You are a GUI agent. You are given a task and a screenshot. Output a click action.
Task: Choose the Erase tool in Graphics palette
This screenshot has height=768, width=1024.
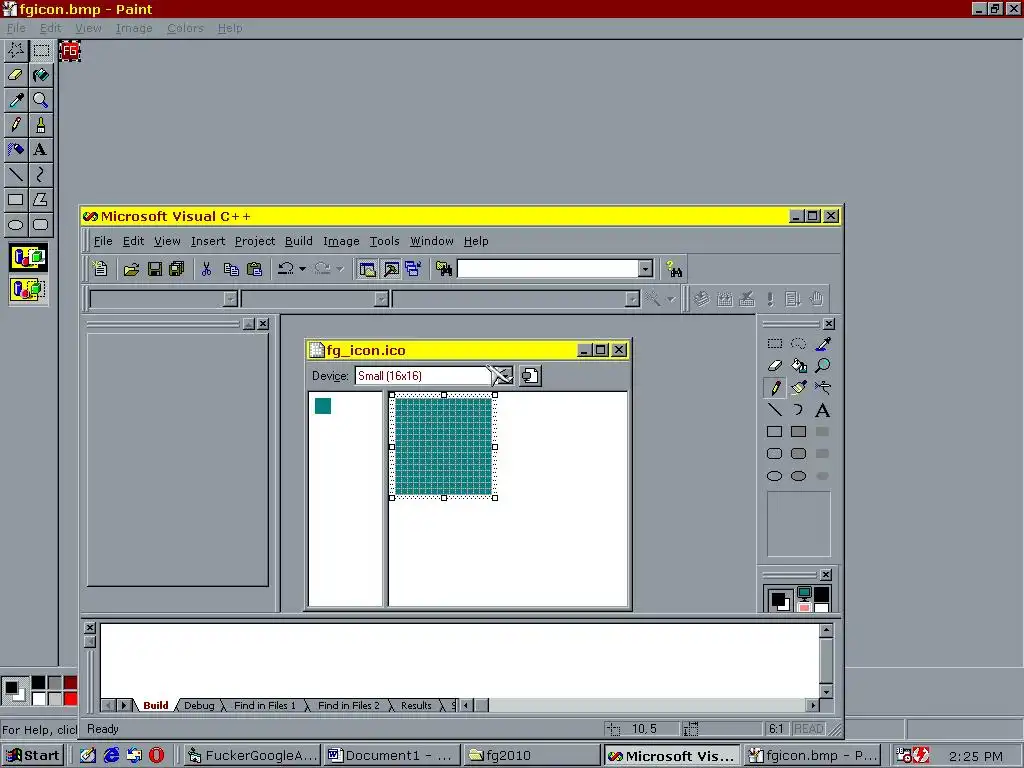[775, 365]
